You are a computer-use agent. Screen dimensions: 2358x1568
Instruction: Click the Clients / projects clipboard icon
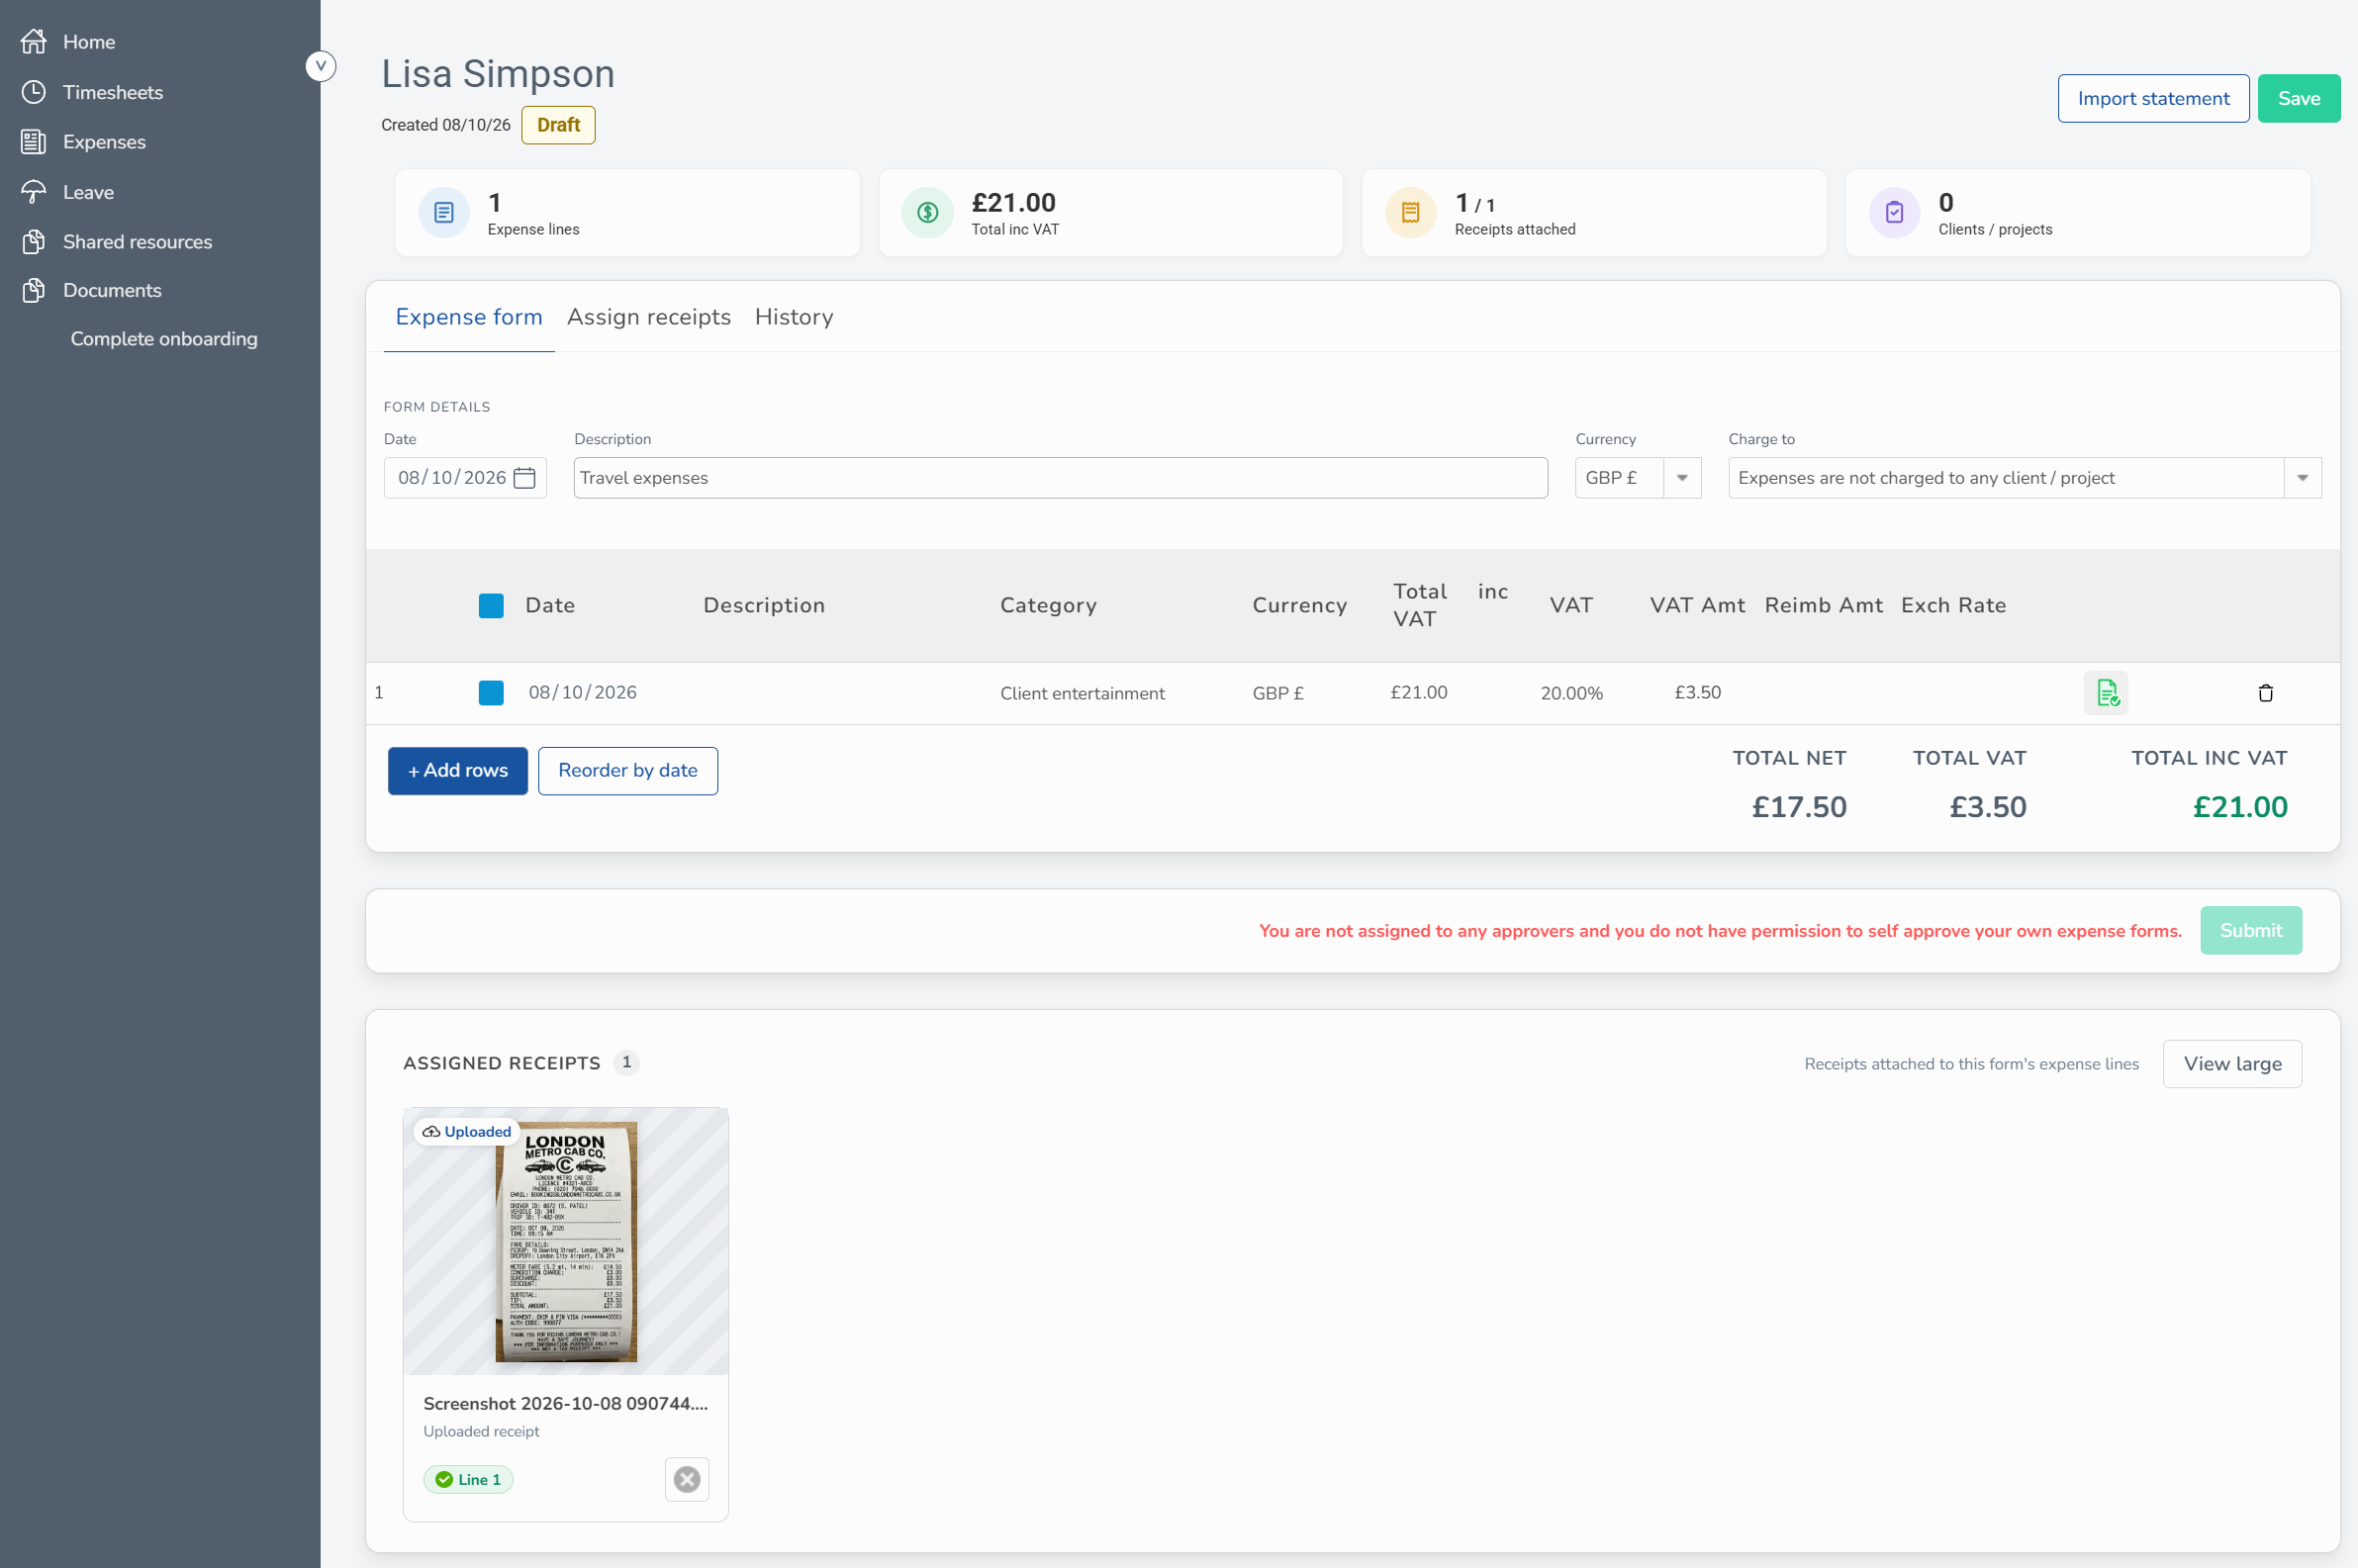point(1894,213)
